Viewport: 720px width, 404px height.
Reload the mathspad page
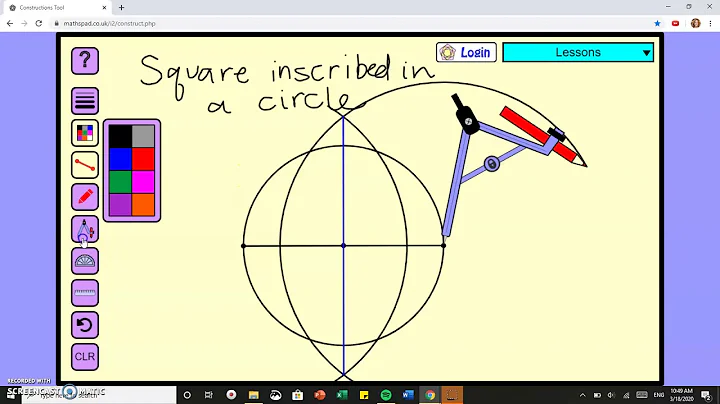39,23
